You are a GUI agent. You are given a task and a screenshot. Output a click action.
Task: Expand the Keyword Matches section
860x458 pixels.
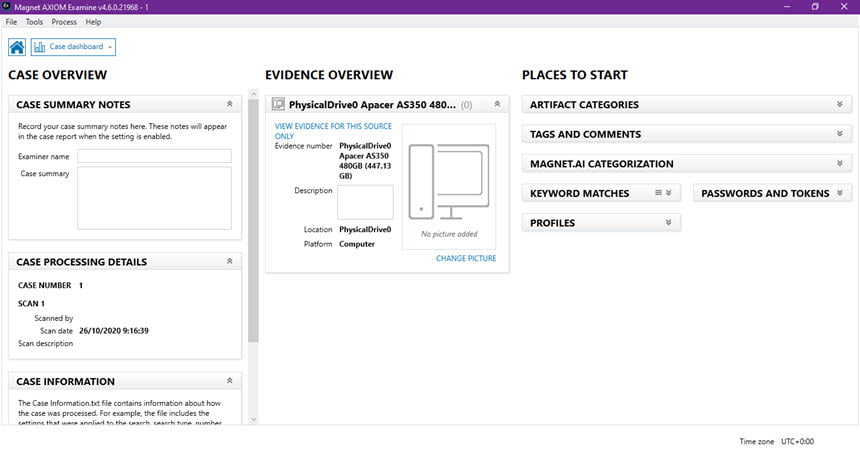(x=669, y=193)
